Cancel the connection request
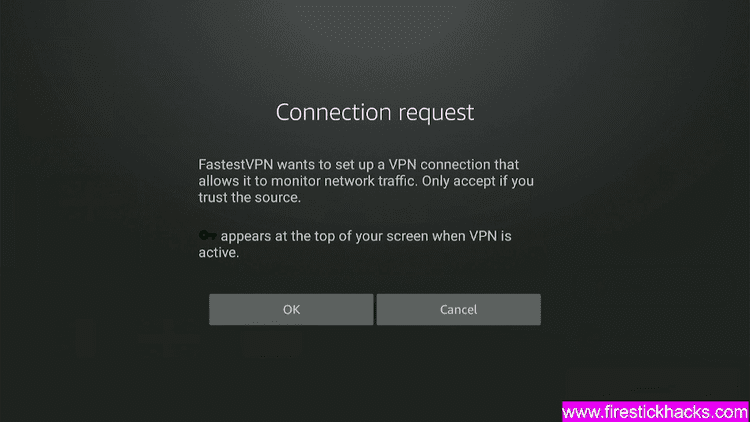 pyautogui.click(x=458, y=310)
